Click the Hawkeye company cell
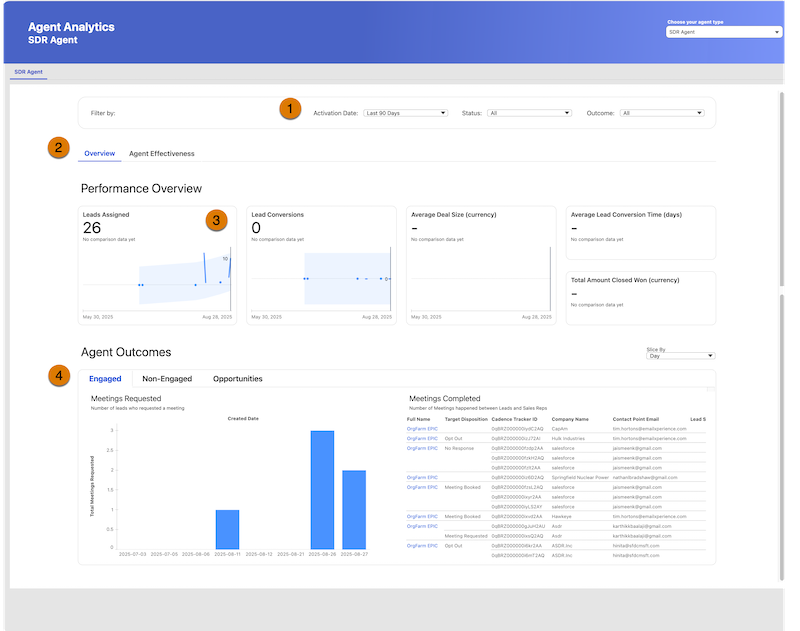 [561, 516]
